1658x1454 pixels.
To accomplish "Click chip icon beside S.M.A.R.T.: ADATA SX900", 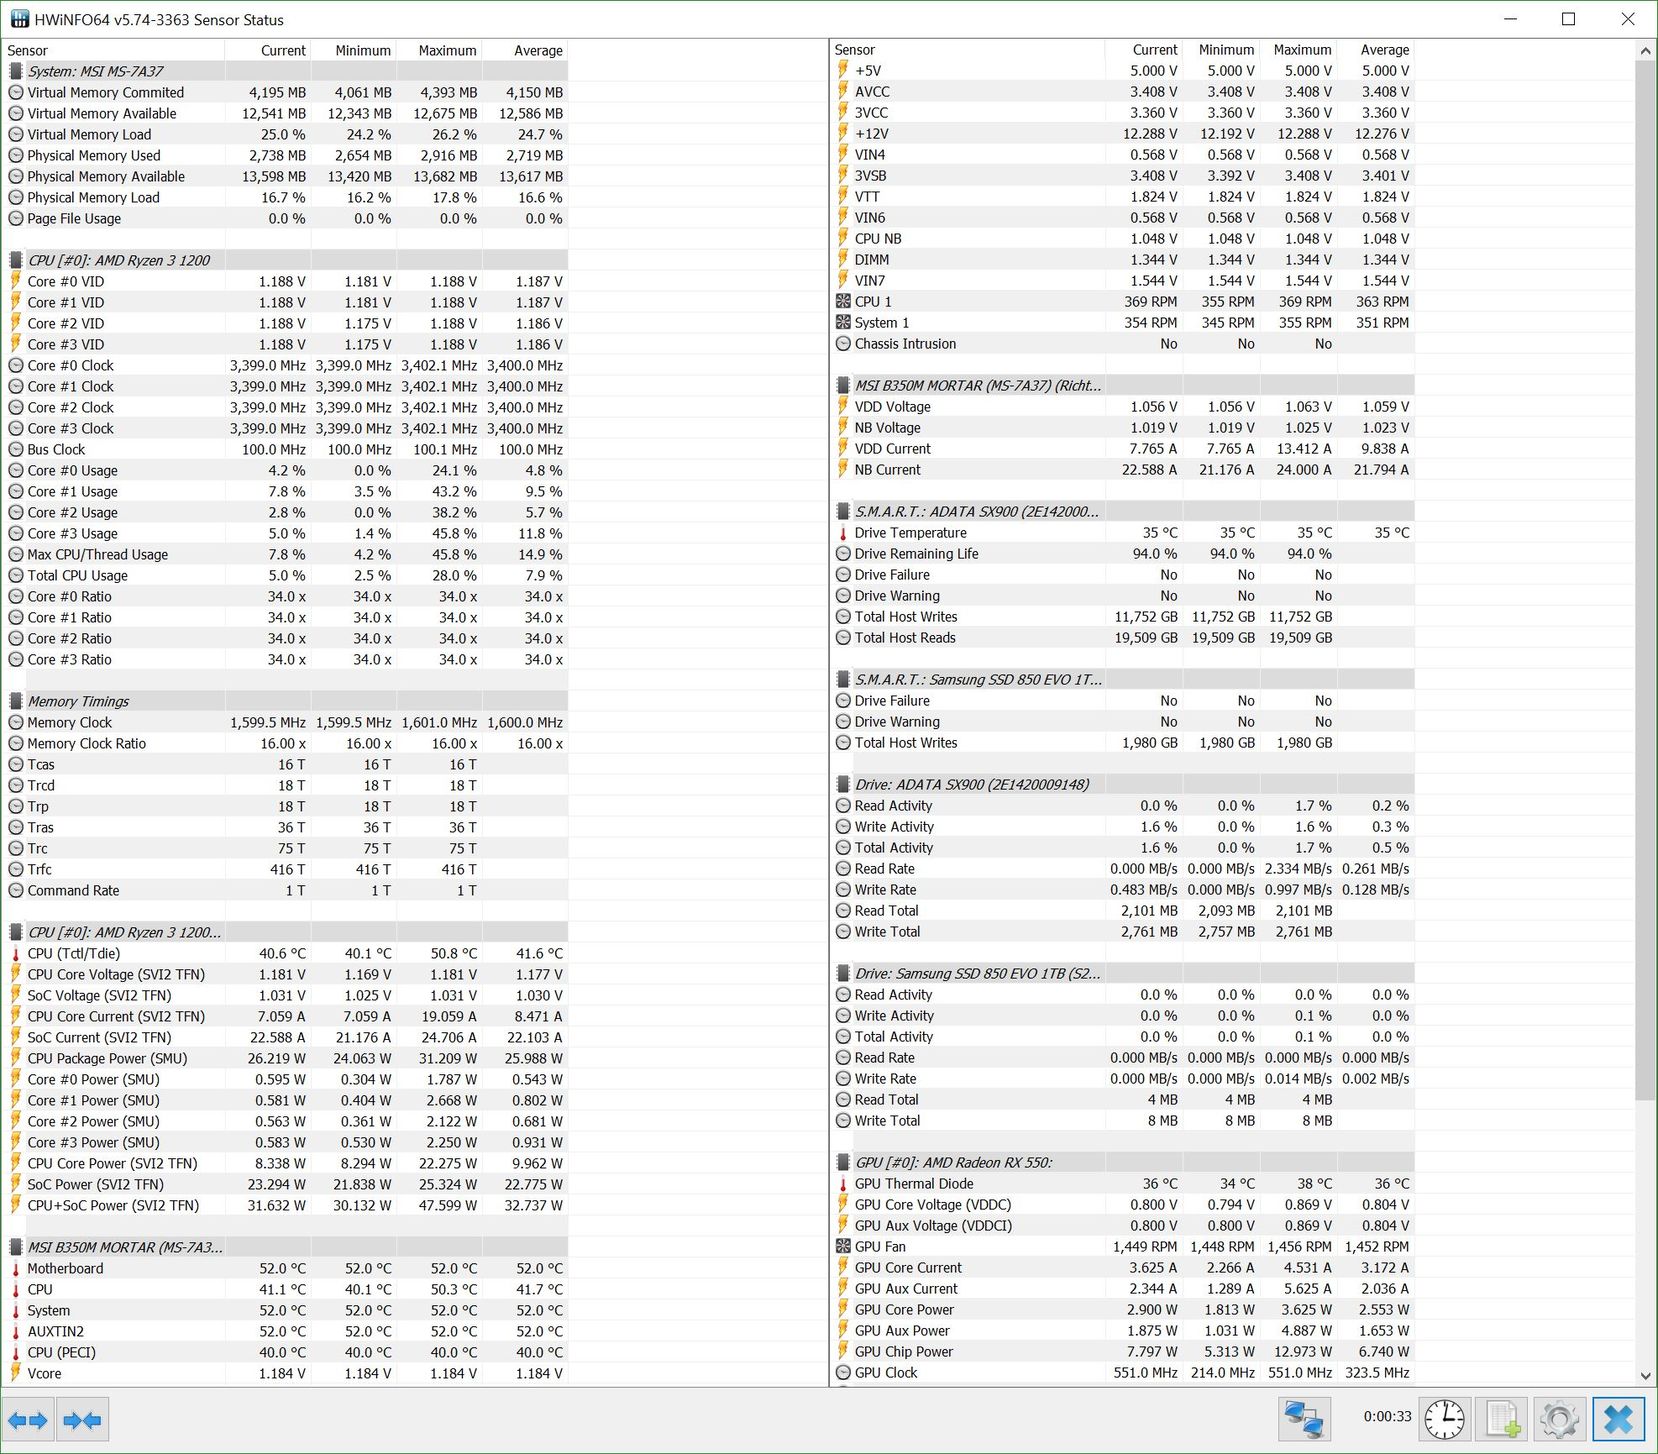I will click(x=843, y=511).
